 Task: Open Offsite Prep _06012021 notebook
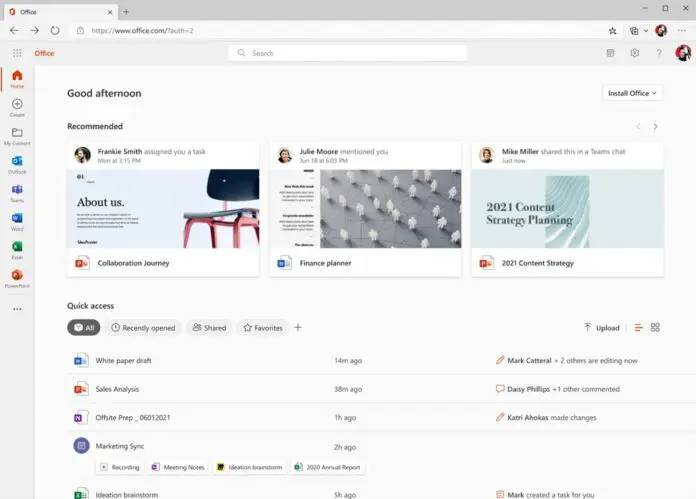pos(133,418)
